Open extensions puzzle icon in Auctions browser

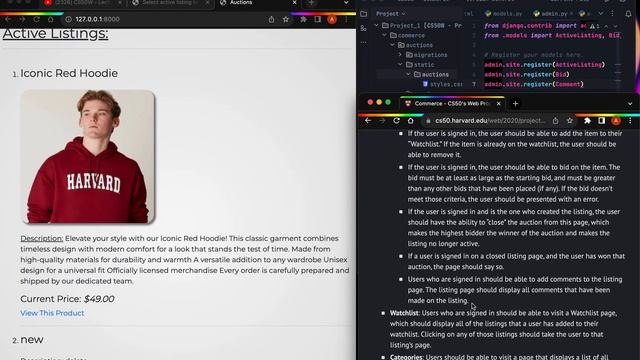(303, 19)
